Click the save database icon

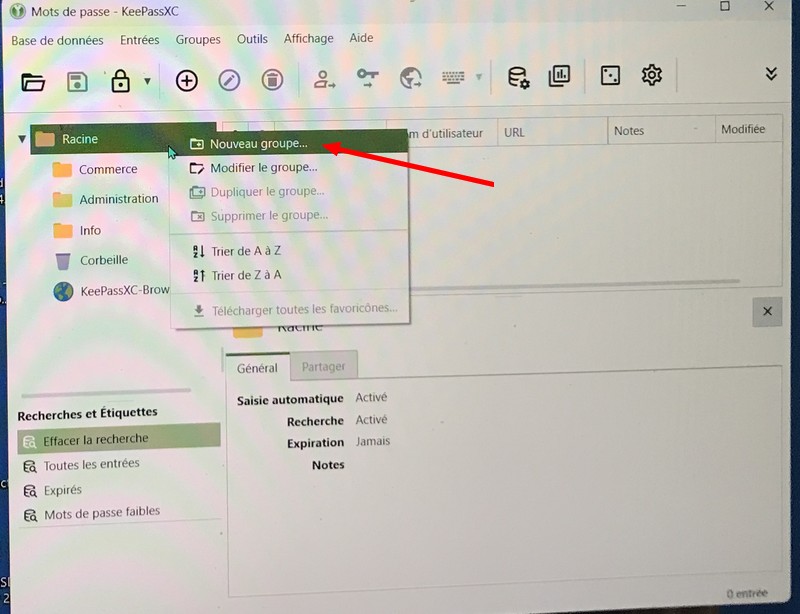click(x=77, y=81)
